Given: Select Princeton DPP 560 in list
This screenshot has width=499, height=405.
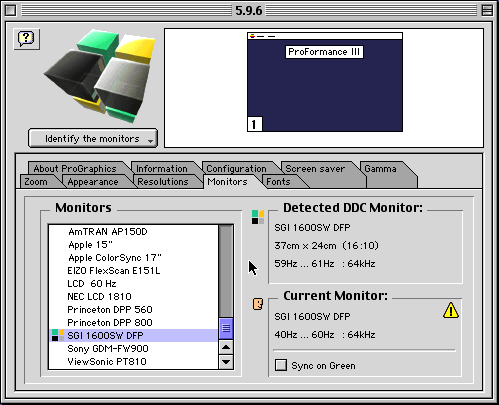Looking at the screenshot, I should click(x=133, y=309).
